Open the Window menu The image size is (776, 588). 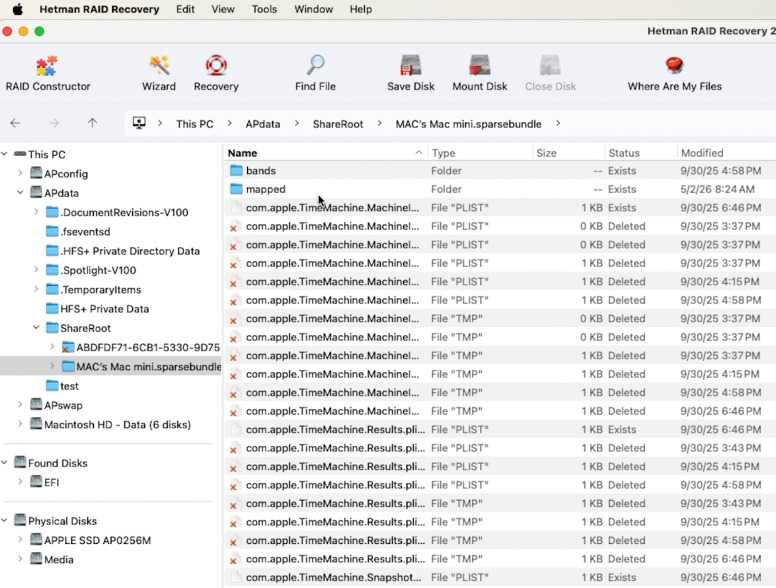tap(314, 9)
